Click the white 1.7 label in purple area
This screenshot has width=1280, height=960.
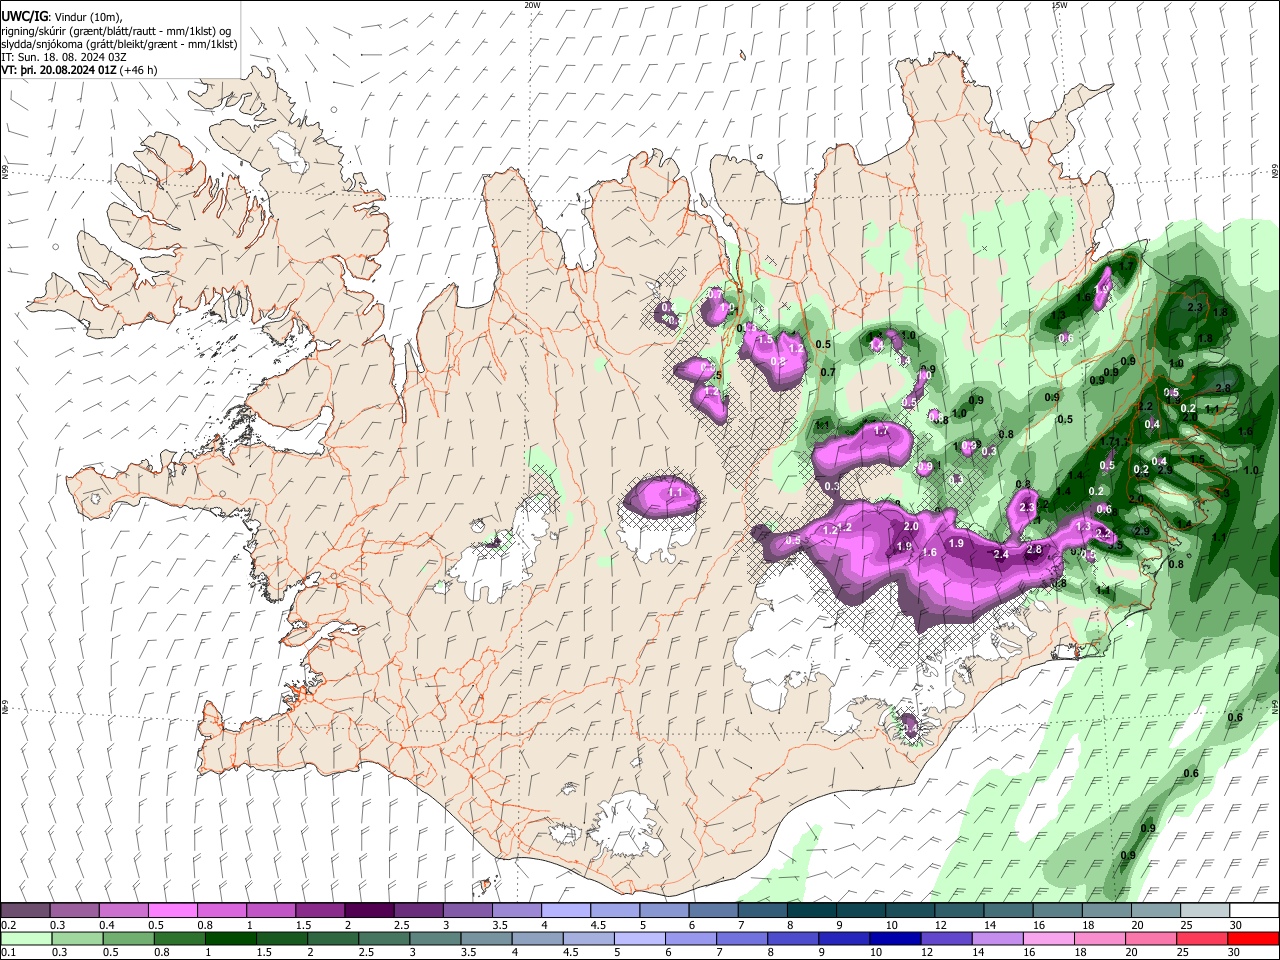click(881, 431)
